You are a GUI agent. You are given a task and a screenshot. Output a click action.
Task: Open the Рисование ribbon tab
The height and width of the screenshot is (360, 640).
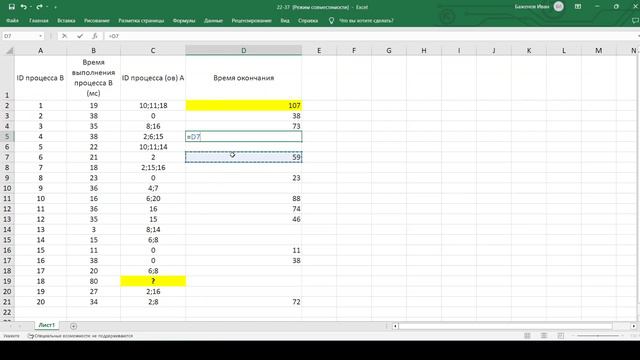coord(97,20)
